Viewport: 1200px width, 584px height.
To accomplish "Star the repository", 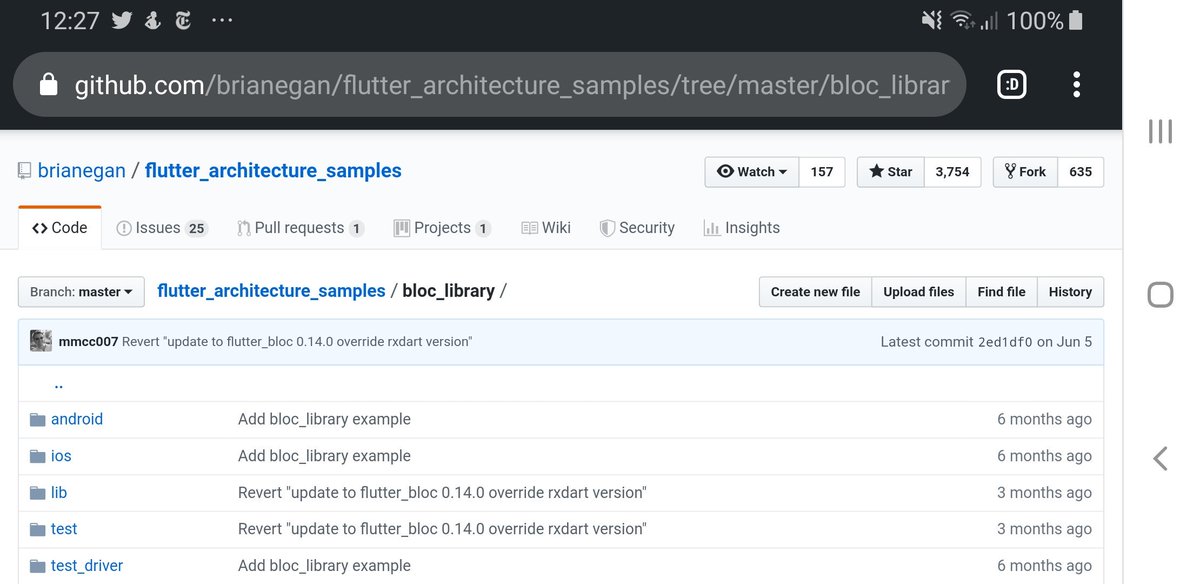I will (x=890, y=172).
